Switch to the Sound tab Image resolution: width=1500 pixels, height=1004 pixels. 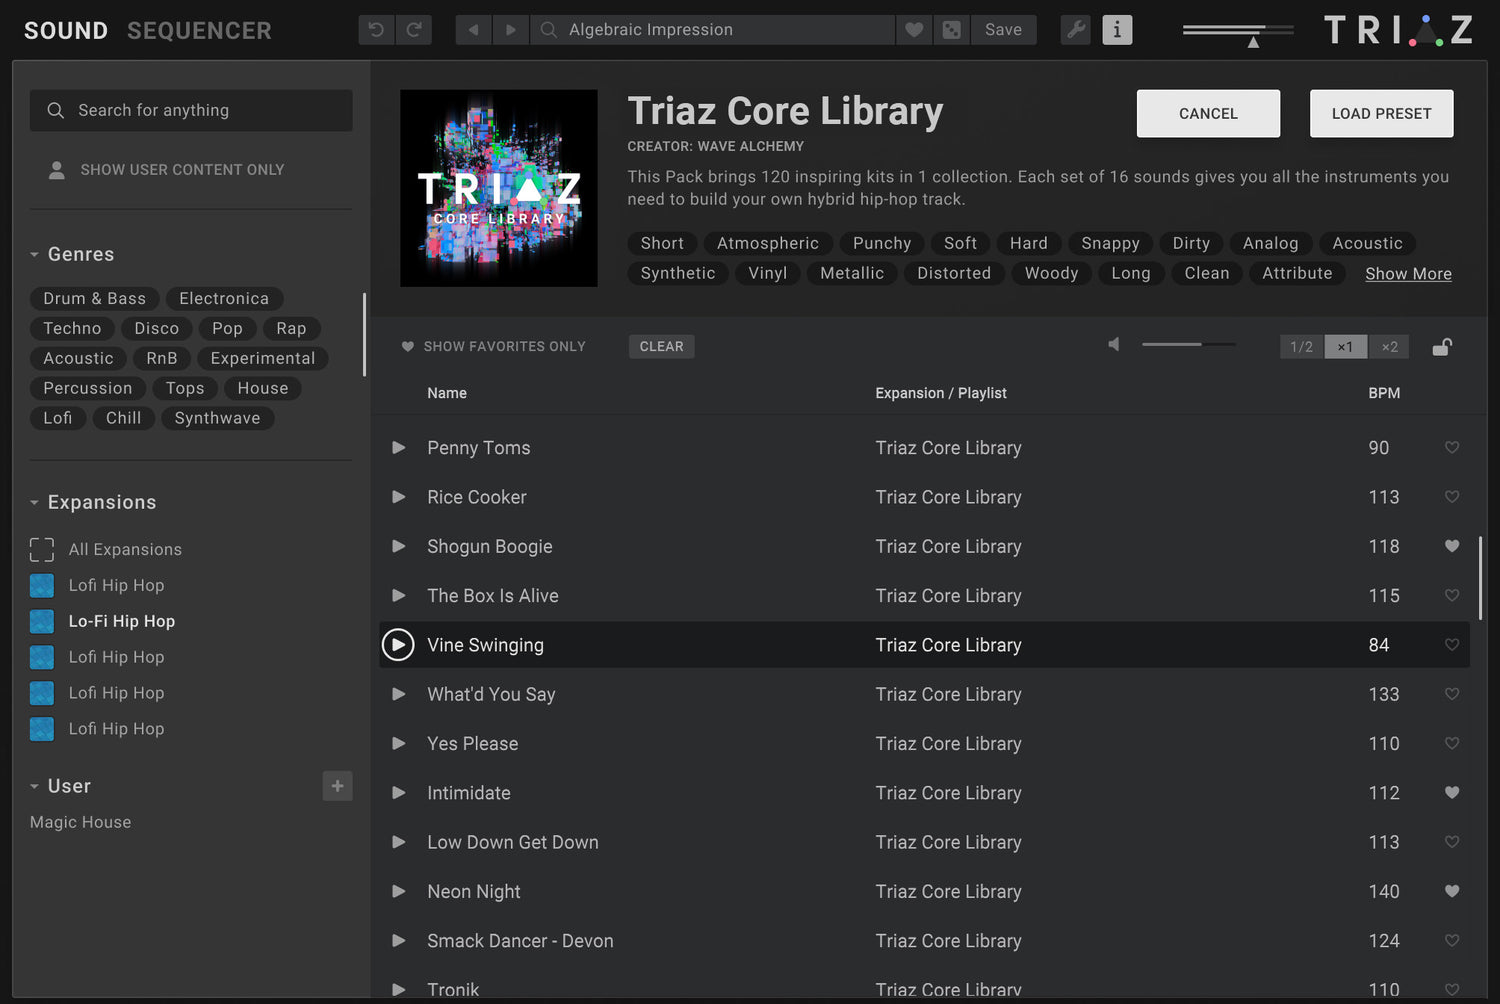point(66,31)
